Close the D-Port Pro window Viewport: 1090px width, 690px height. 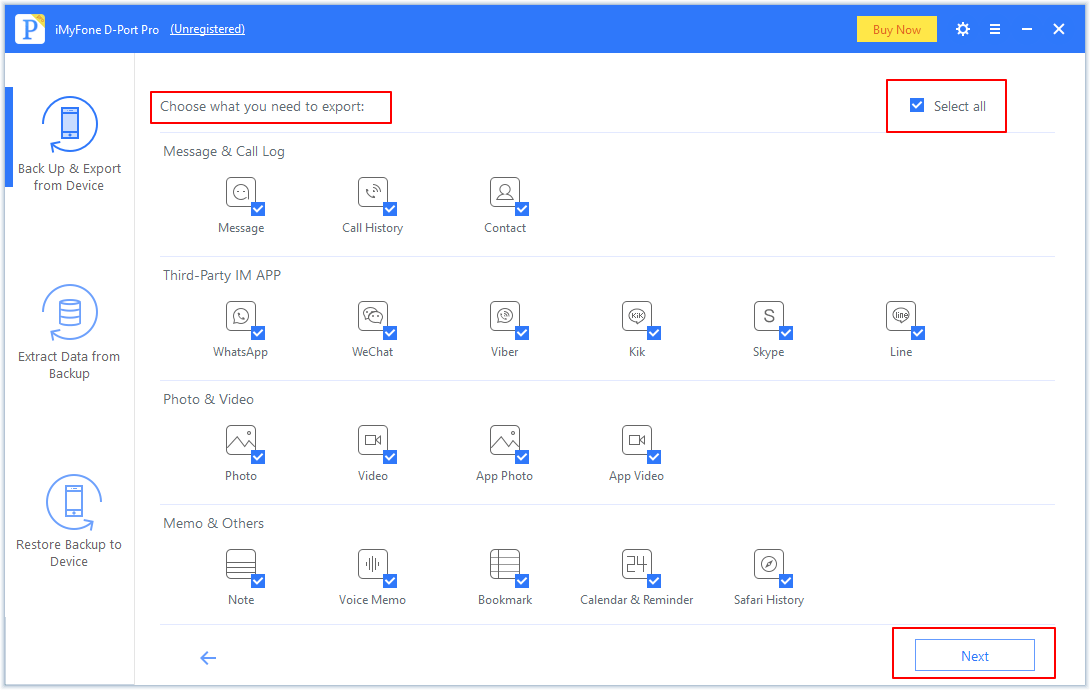1059,29
